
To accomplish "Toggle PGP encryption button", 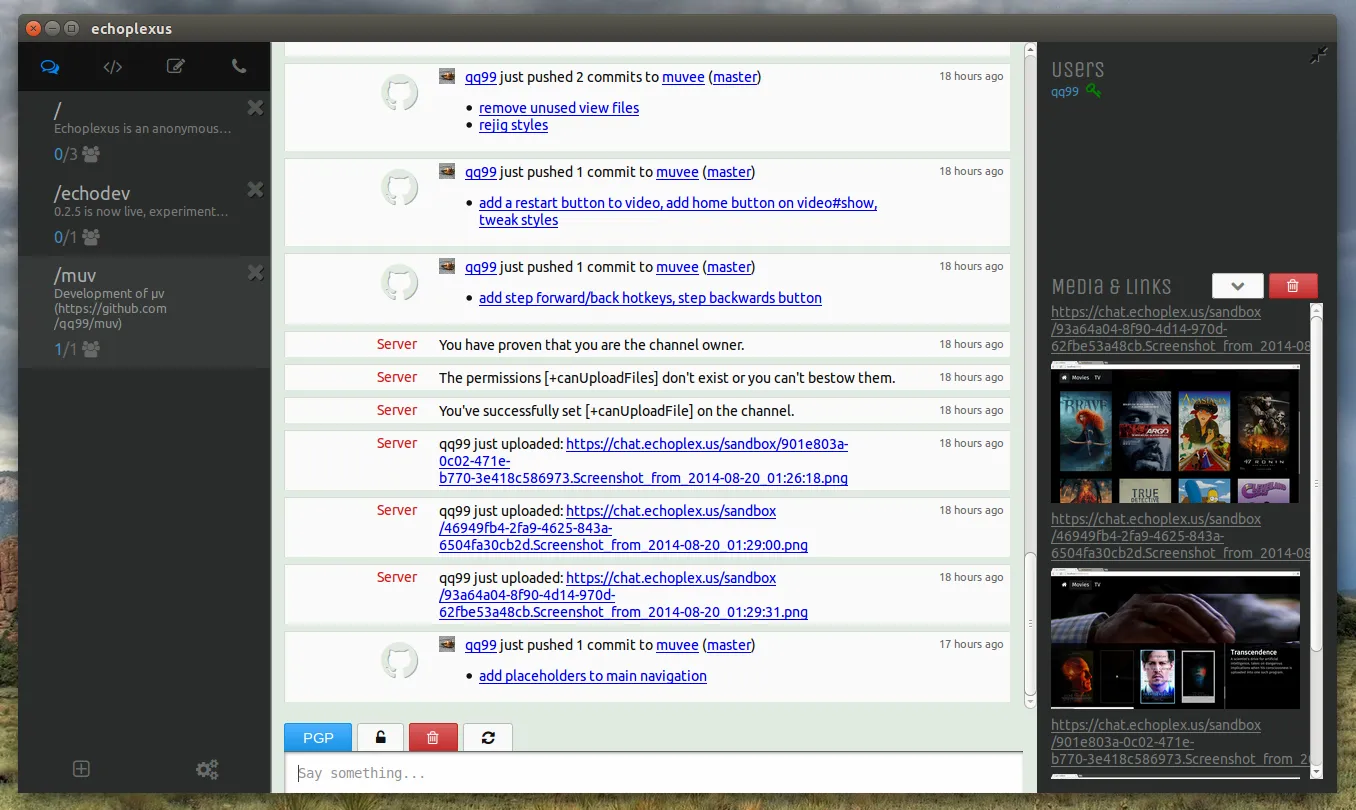I will (x=318, y=737).
